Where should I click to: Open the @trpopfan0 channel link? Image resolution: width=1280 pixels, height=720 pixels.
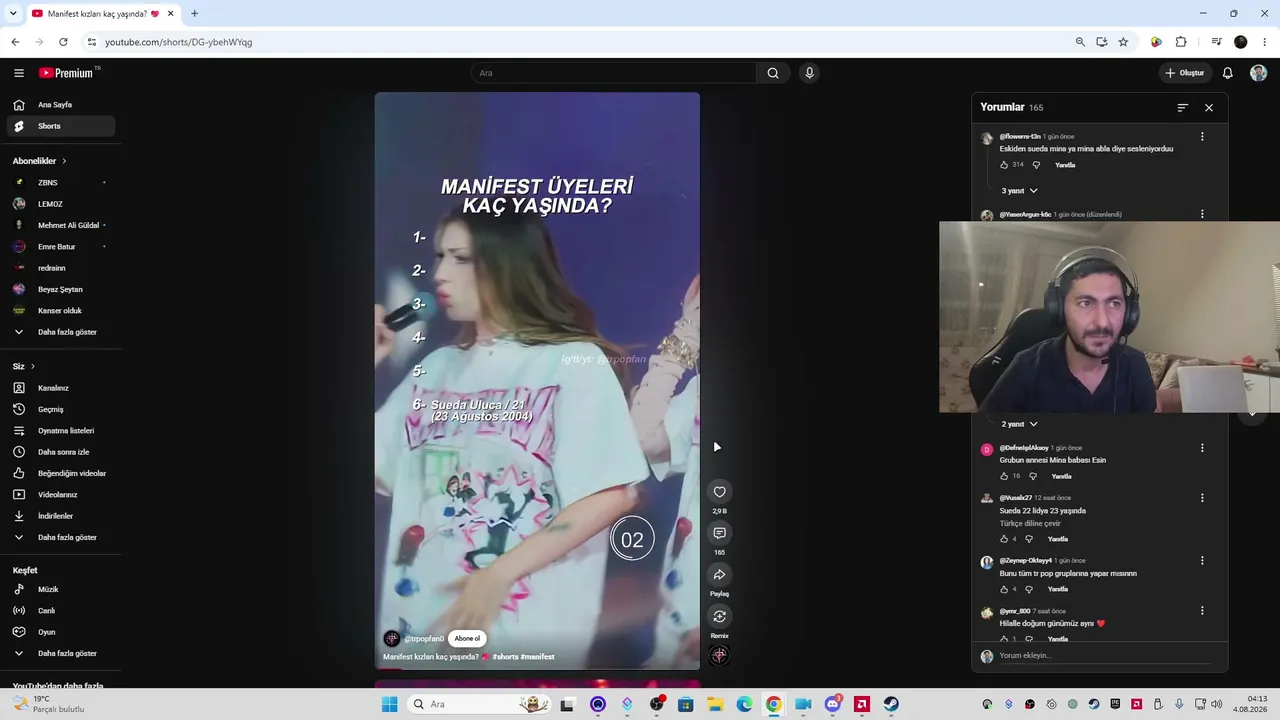coord(423,638)
